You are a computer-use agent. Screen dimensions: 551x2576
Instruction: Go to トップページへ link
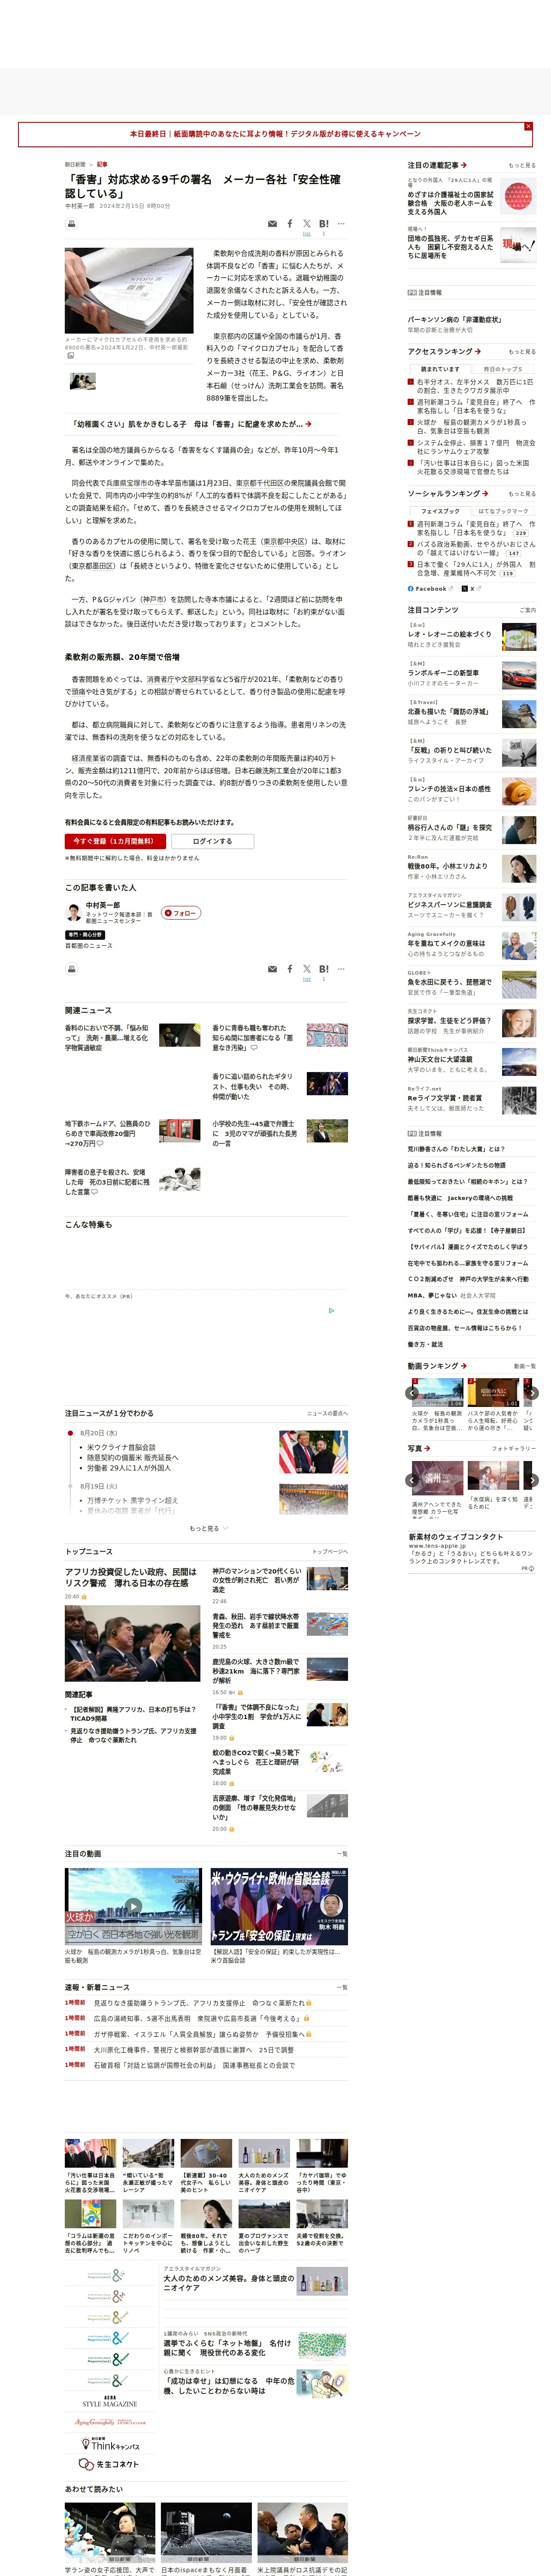point(330,1552)
